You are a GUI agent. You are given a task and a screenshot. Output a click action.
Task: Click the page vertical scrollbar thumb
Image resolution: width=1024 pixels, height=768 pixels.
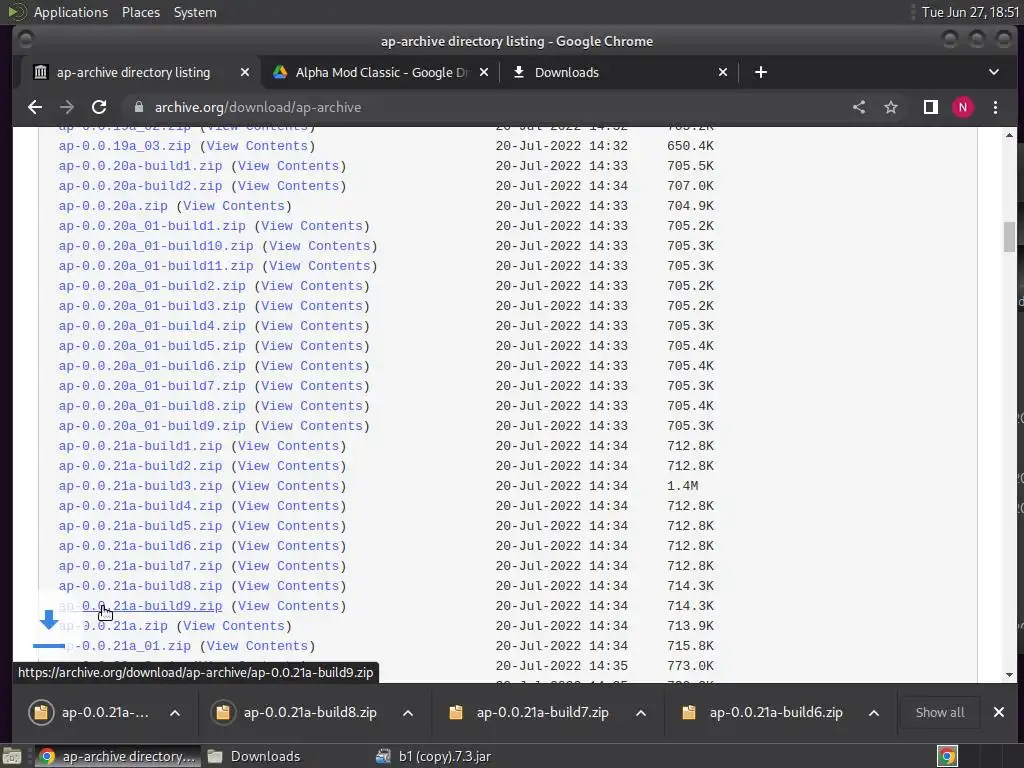1010,236
